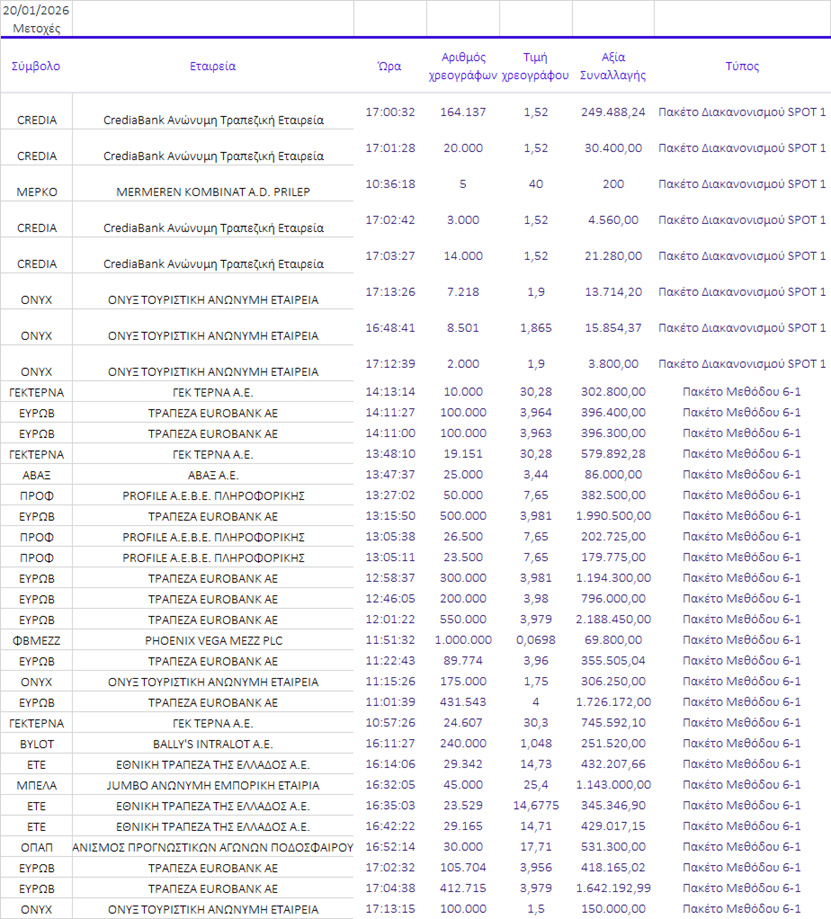
Task: Click the value 179.775,00
Action: click(x=613, y=557)
